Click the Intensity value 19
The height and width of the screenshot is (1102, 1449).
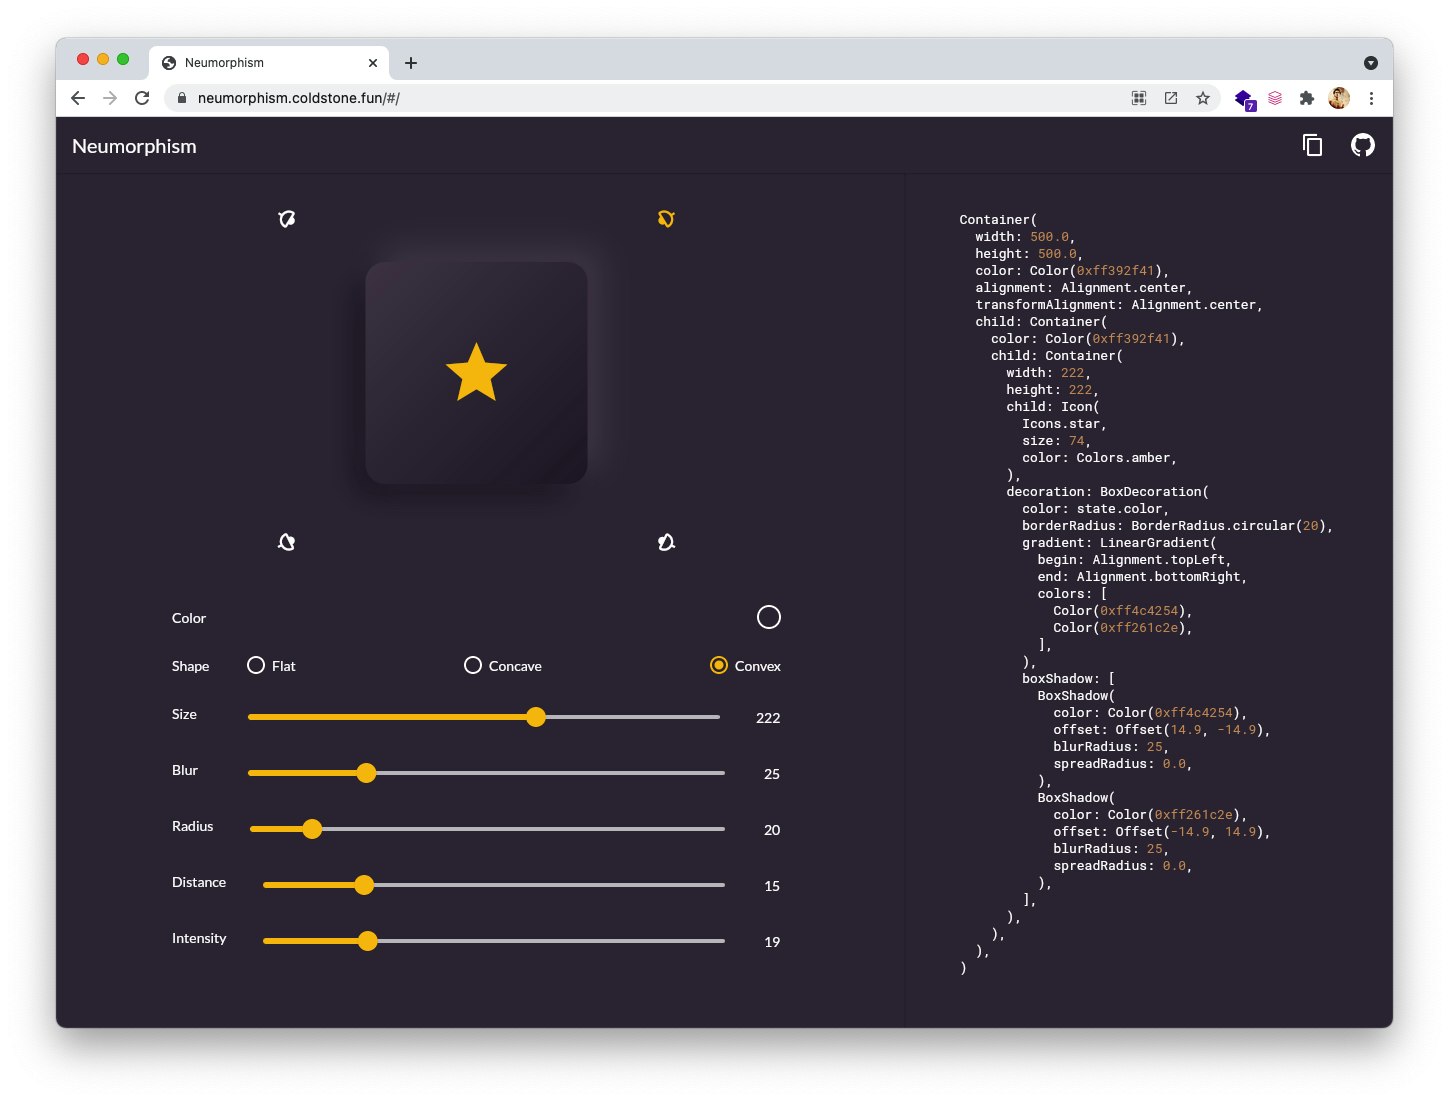click(x=772, y=942)
